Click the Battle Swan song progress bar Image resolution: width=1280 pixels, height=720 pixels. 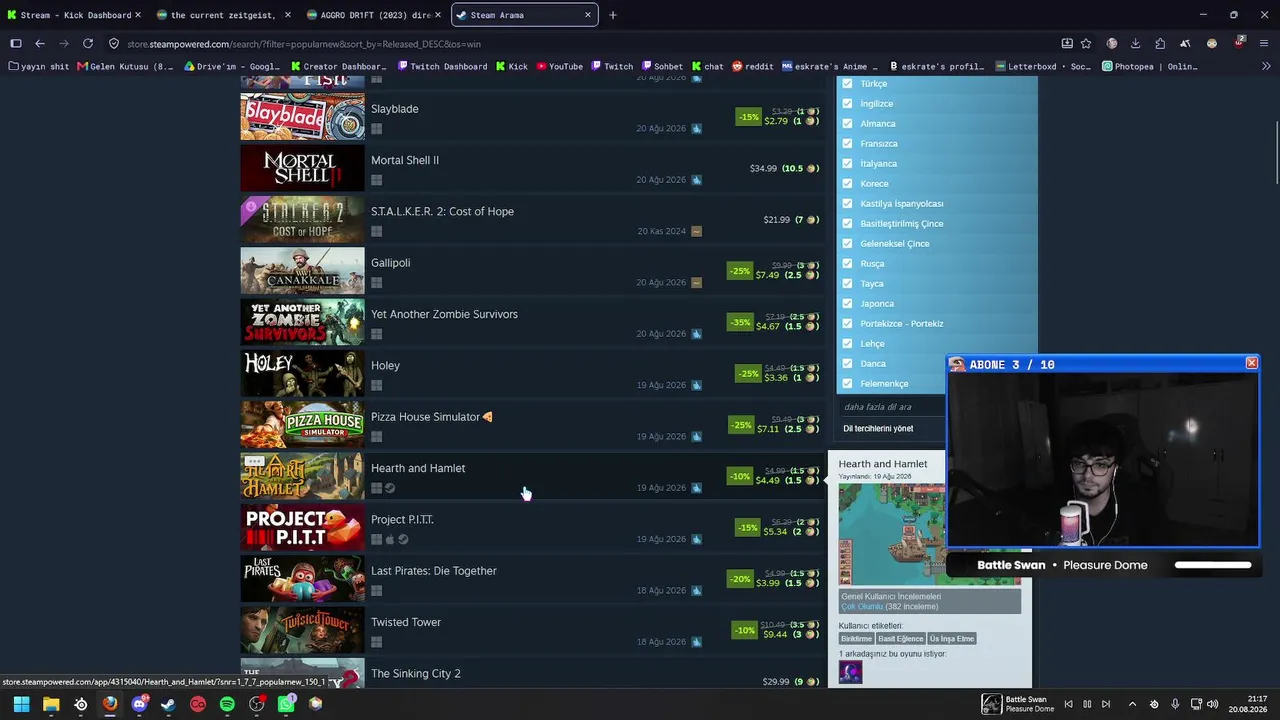point(1213,565)
